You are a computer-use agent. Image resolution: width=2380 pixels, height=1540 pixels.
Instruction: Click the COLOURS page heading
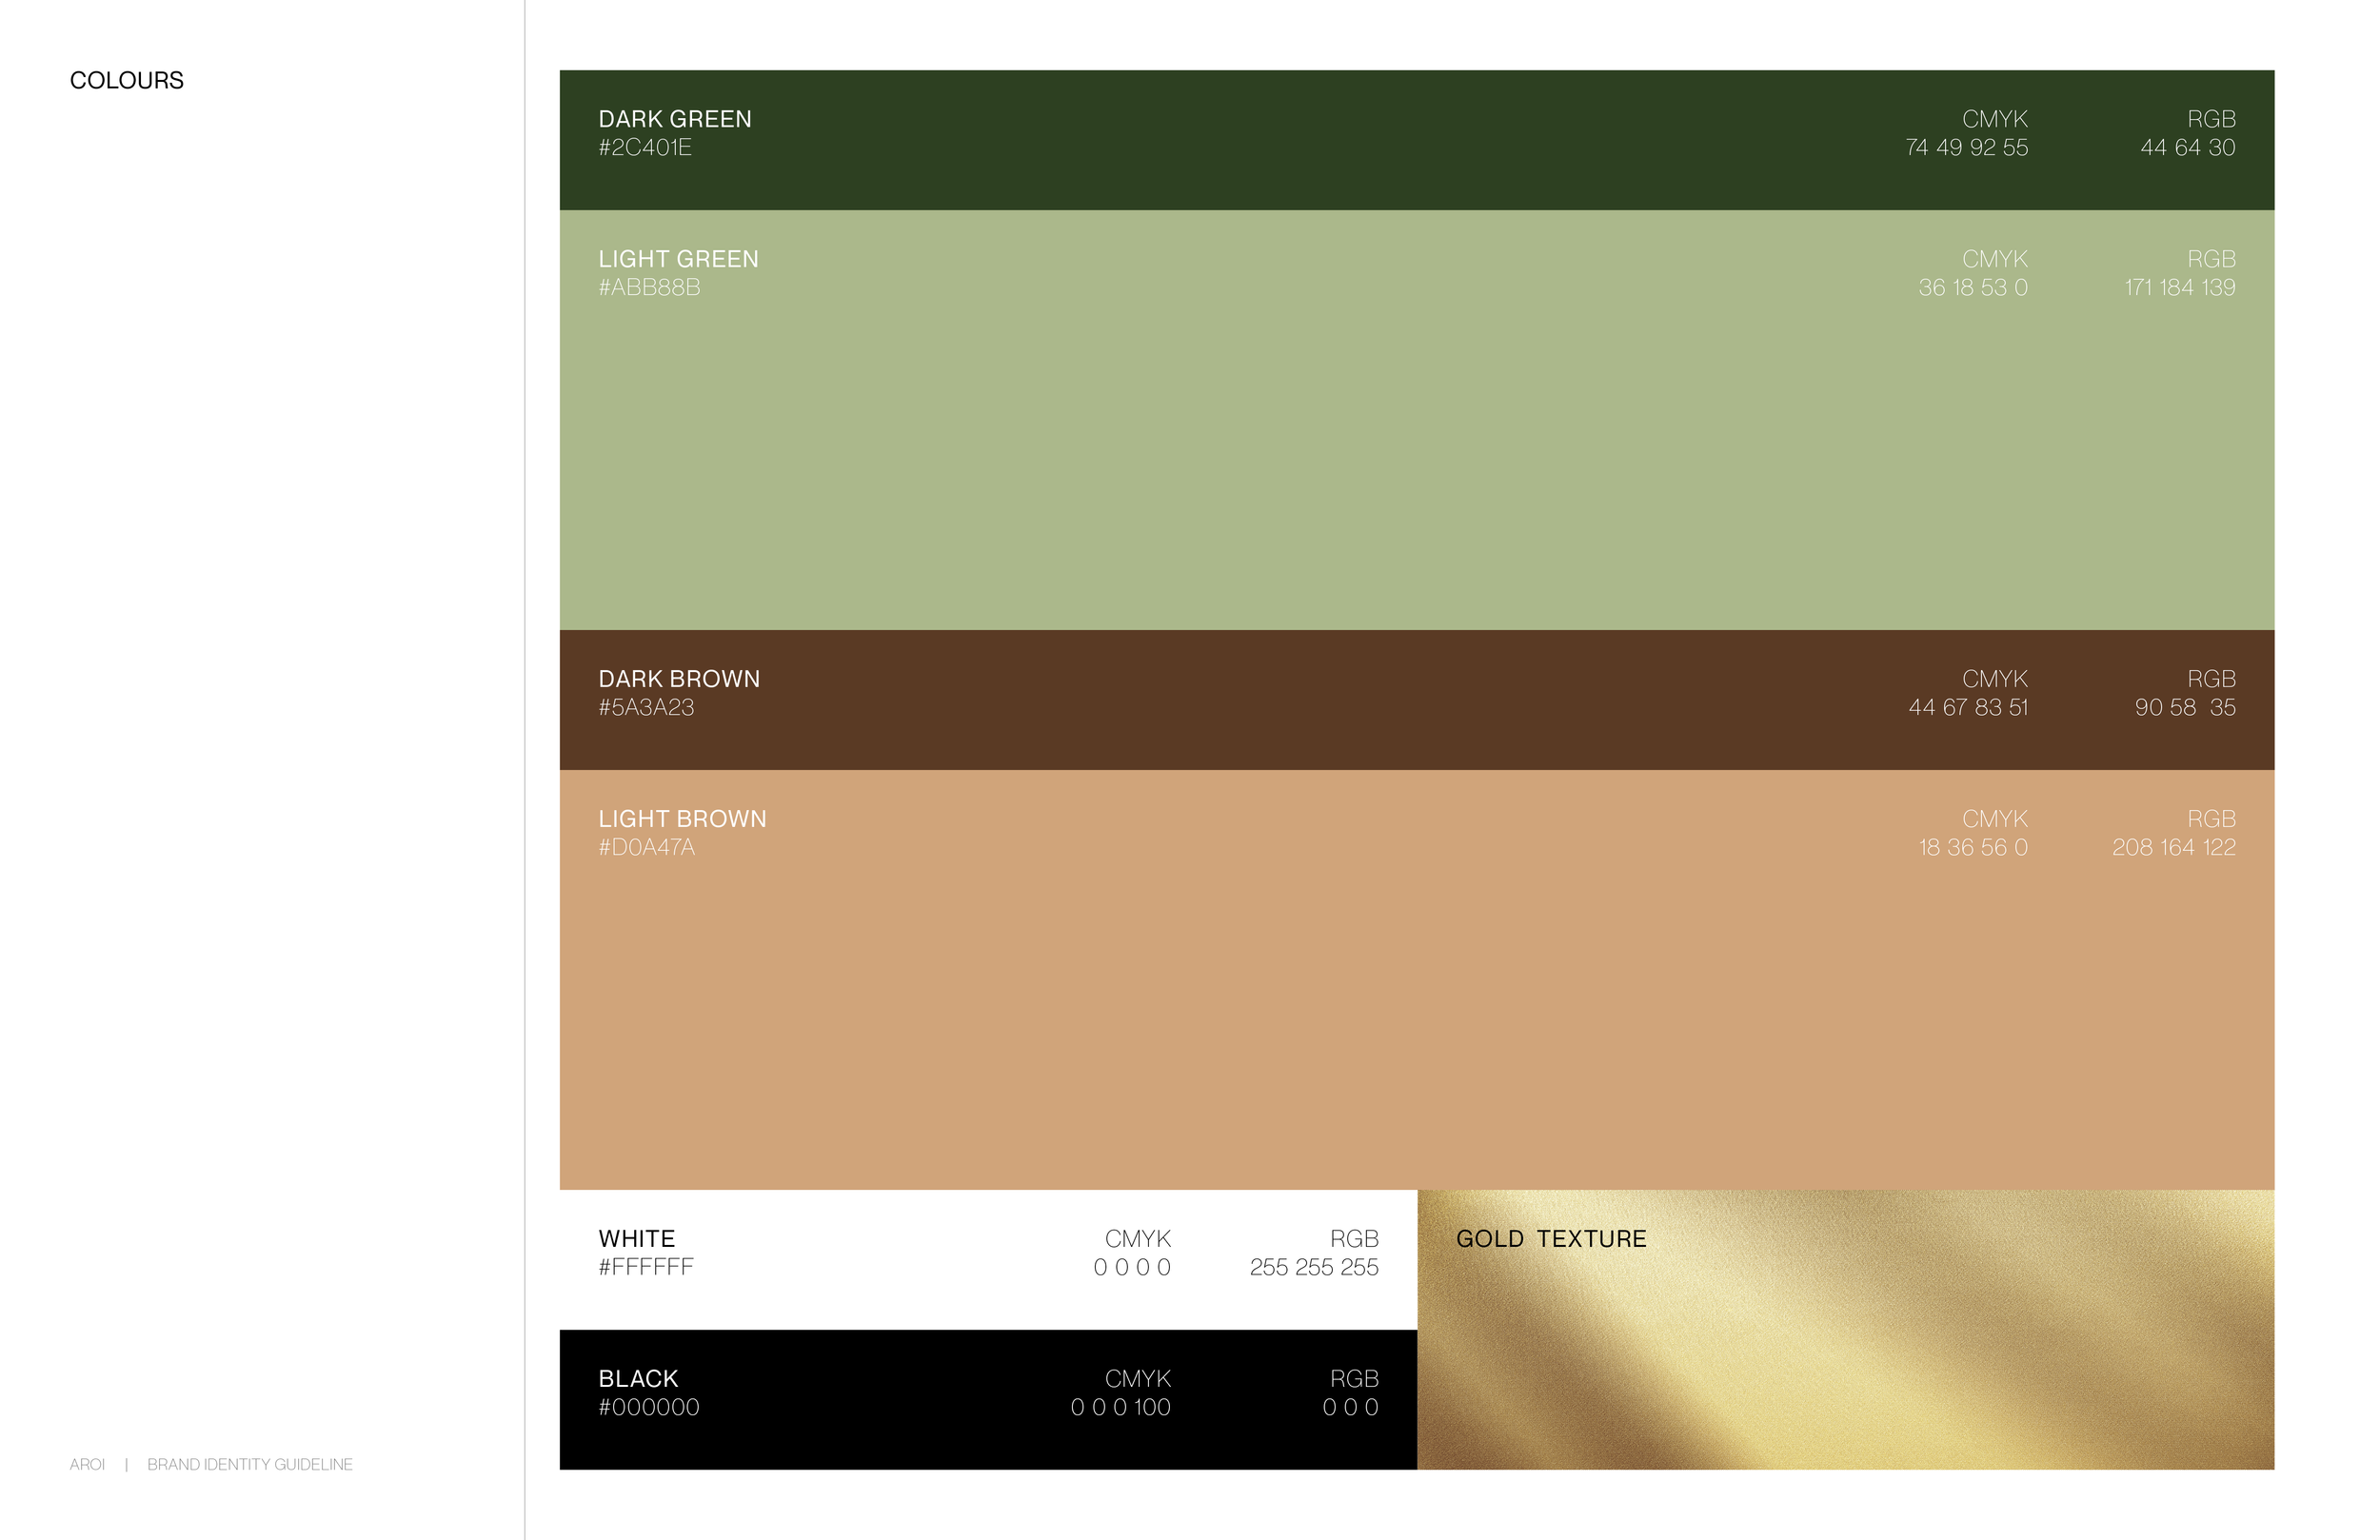pyautogui.click(x=127, y=80)
